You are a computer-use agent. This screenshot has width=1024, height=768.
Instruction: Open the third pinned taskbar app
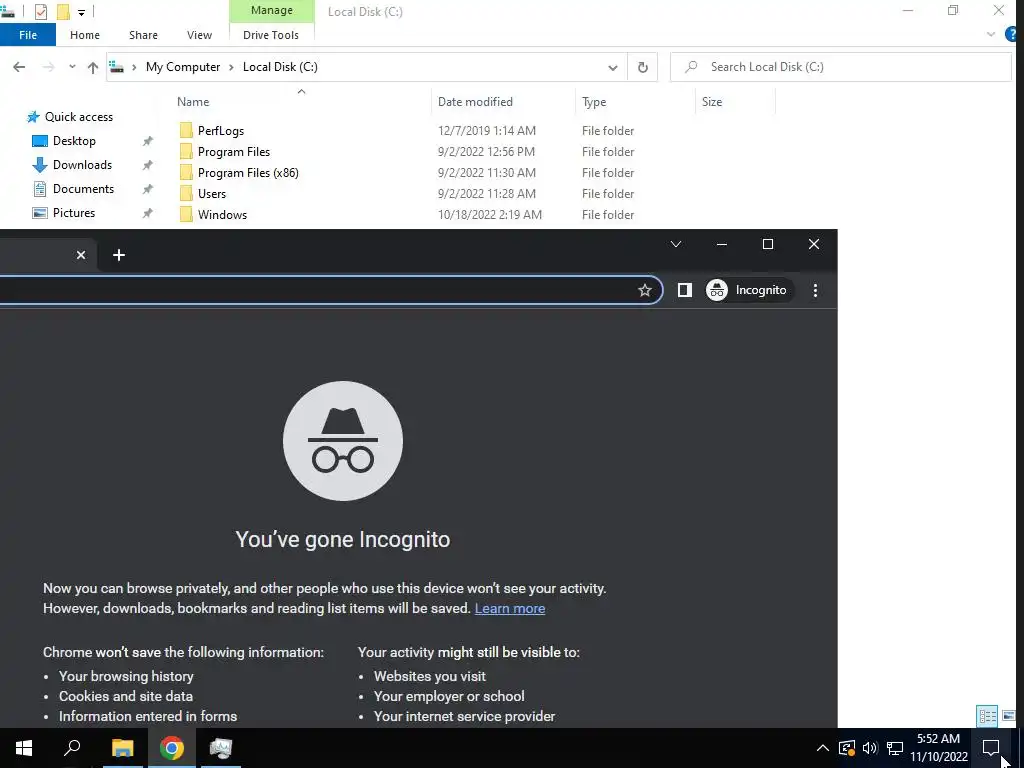pyautogui.click(x=221, y=748)
